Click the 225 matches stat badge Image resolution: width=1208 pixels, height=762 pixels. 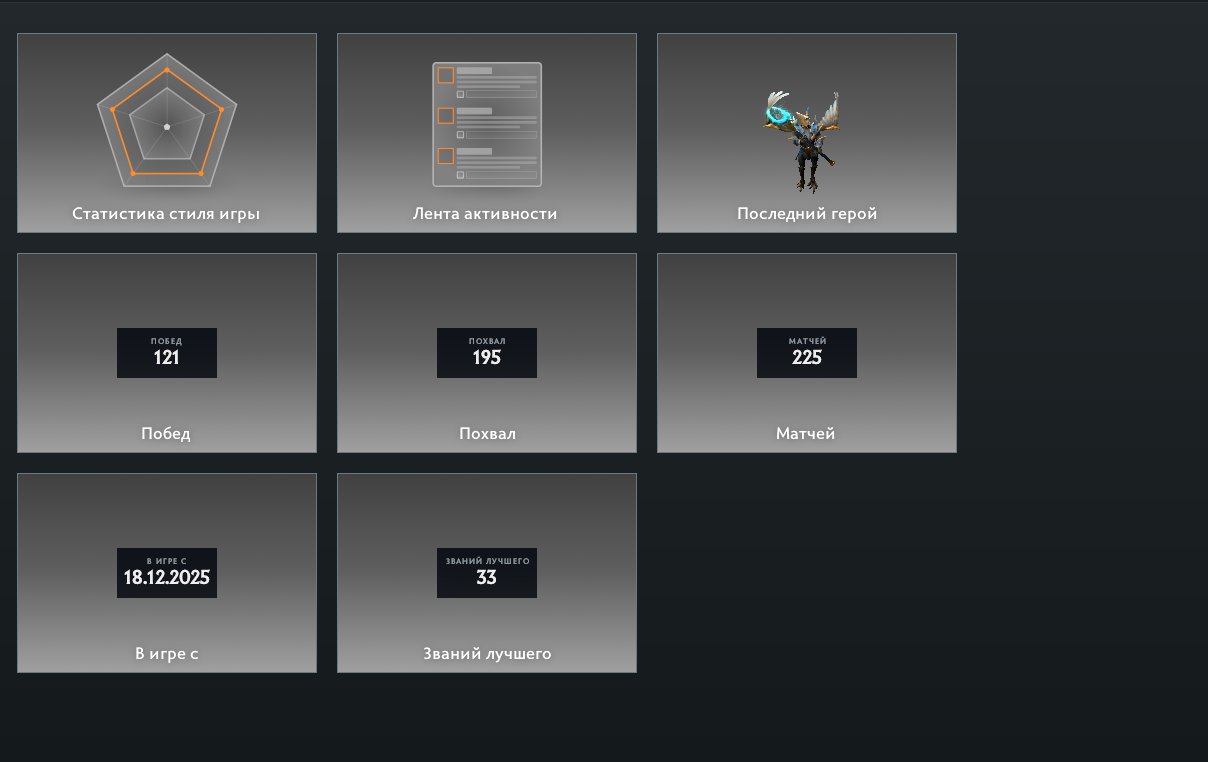click(807, 353)
